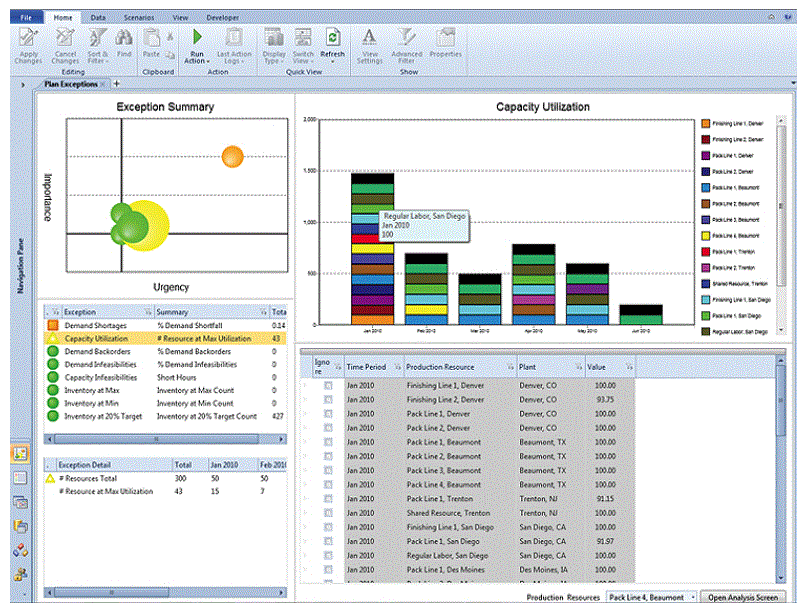The height and width of the screenshot is (613, 805).
Task: Click the Apply Changes icon
Action: click(28, 37)
